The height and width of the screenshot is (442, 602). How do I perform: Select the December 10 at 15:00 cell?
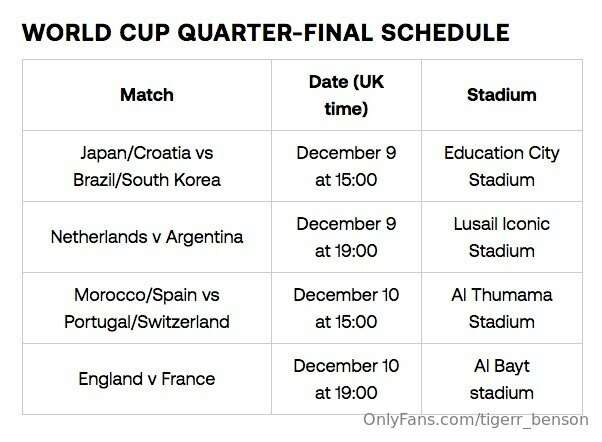tap(346, 308)
